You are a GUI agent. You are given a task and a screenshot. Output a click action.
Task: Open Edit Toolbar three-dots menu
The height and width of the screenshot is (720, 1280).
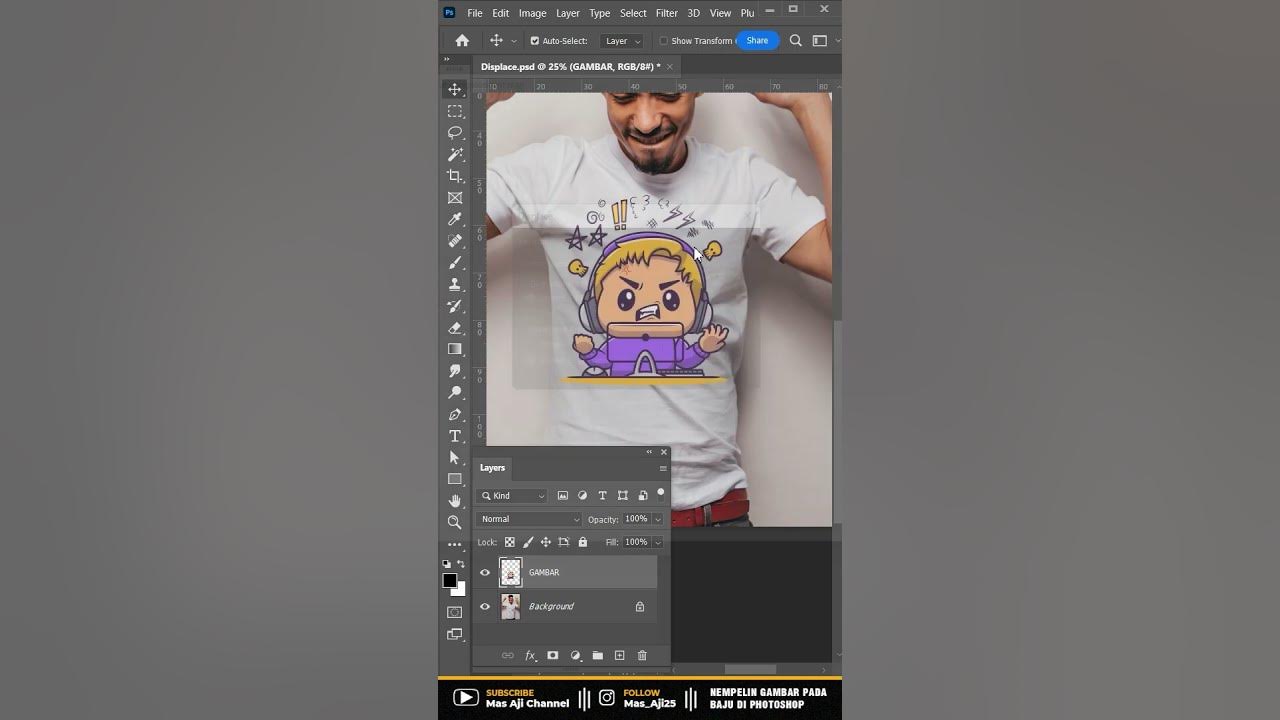tap(455, 545)
